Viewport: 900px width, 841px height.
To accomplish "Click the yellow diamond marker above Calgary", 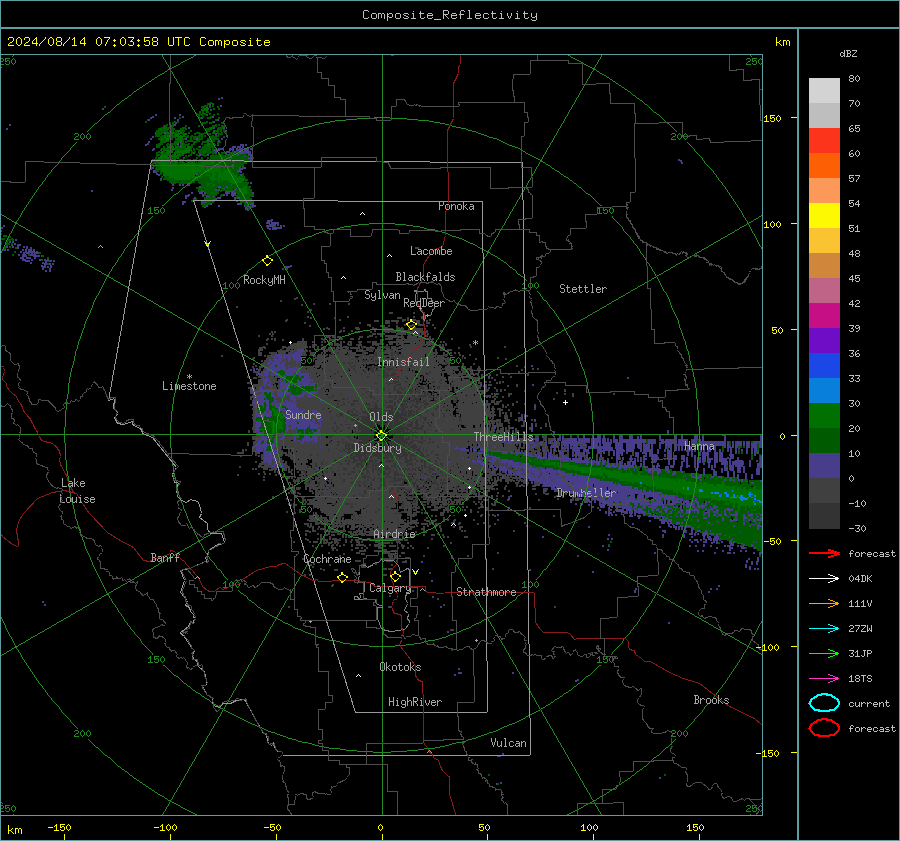I will click(395, 576).
